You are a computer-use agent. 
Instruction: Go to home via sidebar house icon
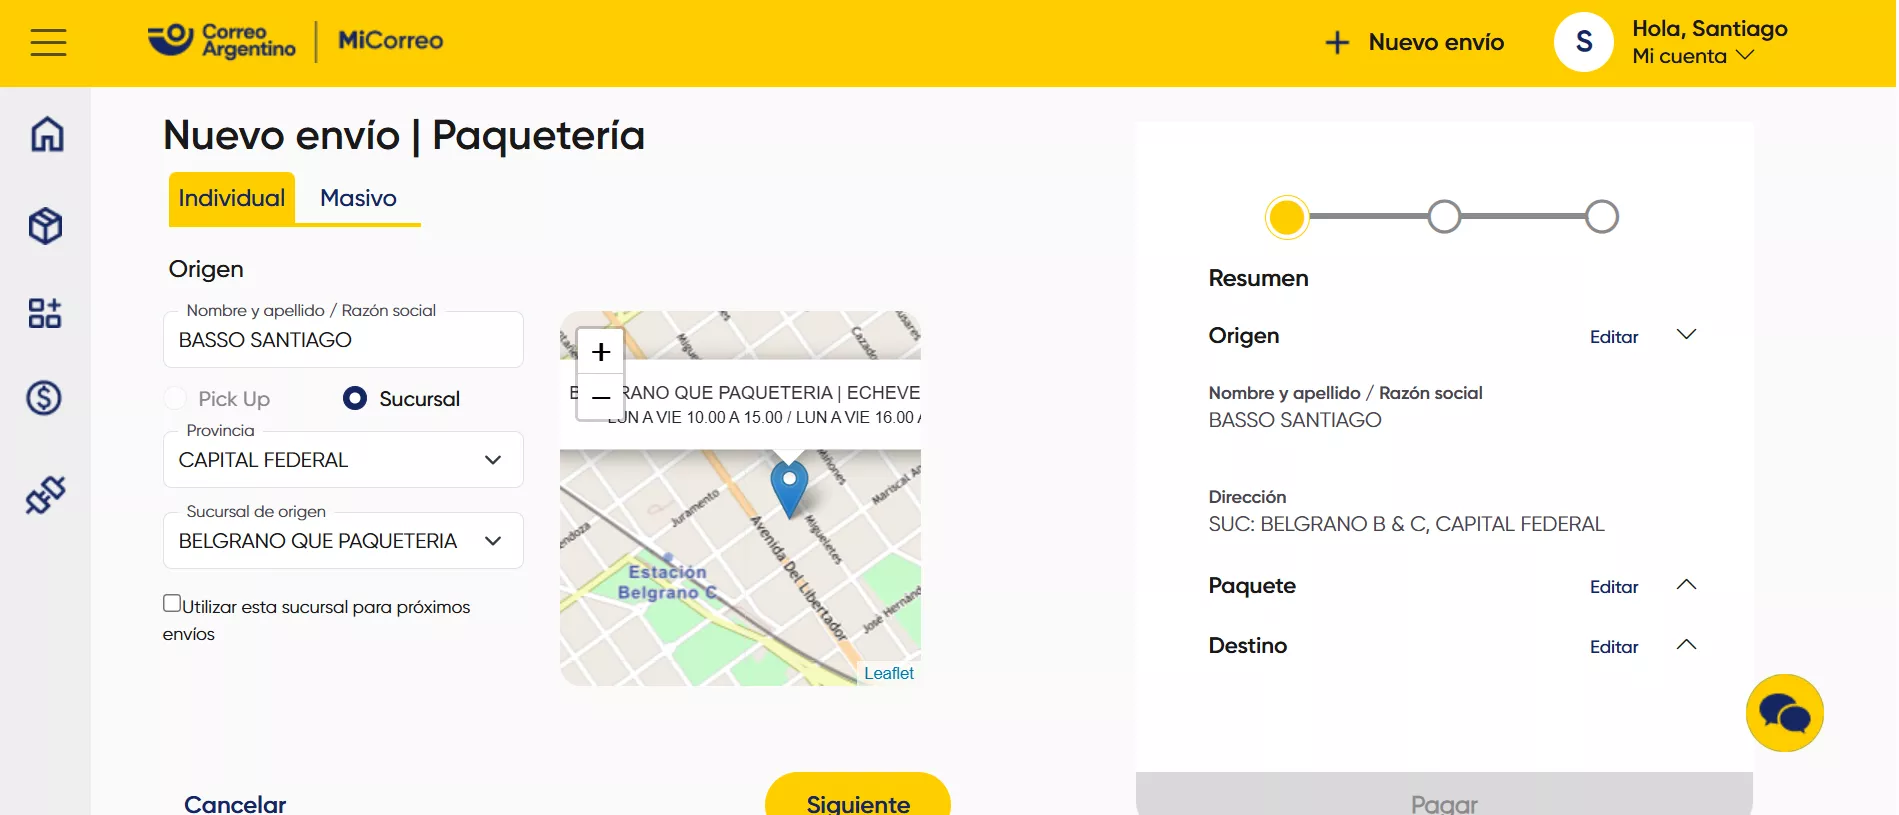(46, 134)
